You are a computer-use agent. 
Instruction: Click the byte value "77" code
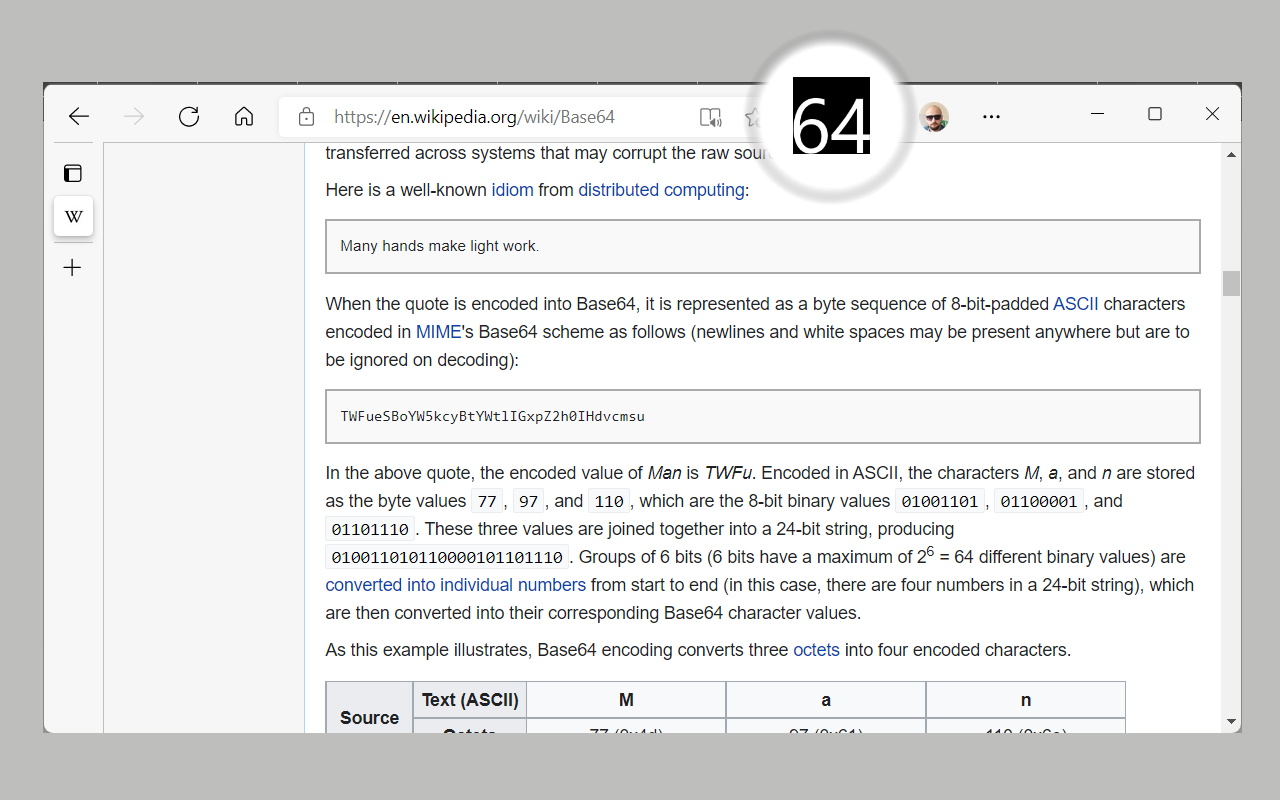coord(487,501)
